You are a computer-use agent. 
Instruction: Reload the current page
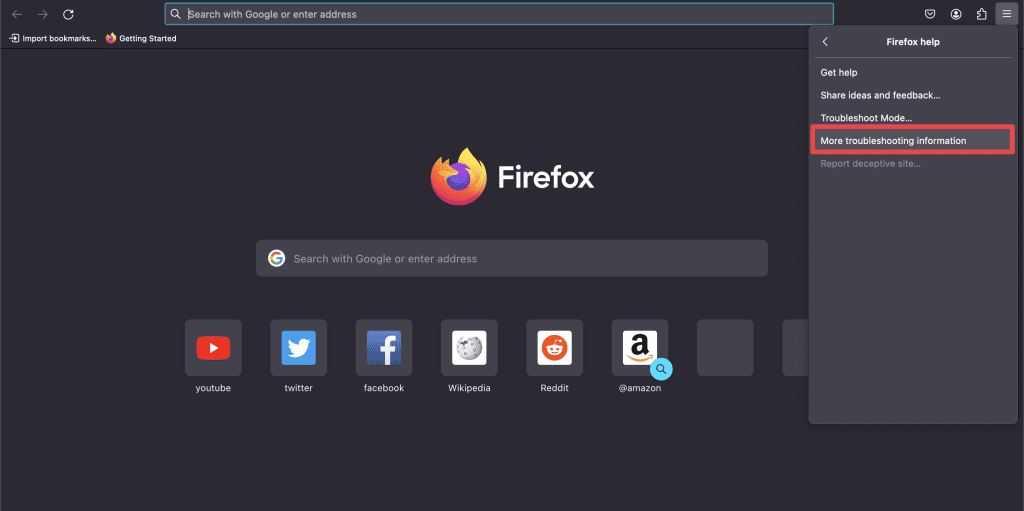pos(68,14)
